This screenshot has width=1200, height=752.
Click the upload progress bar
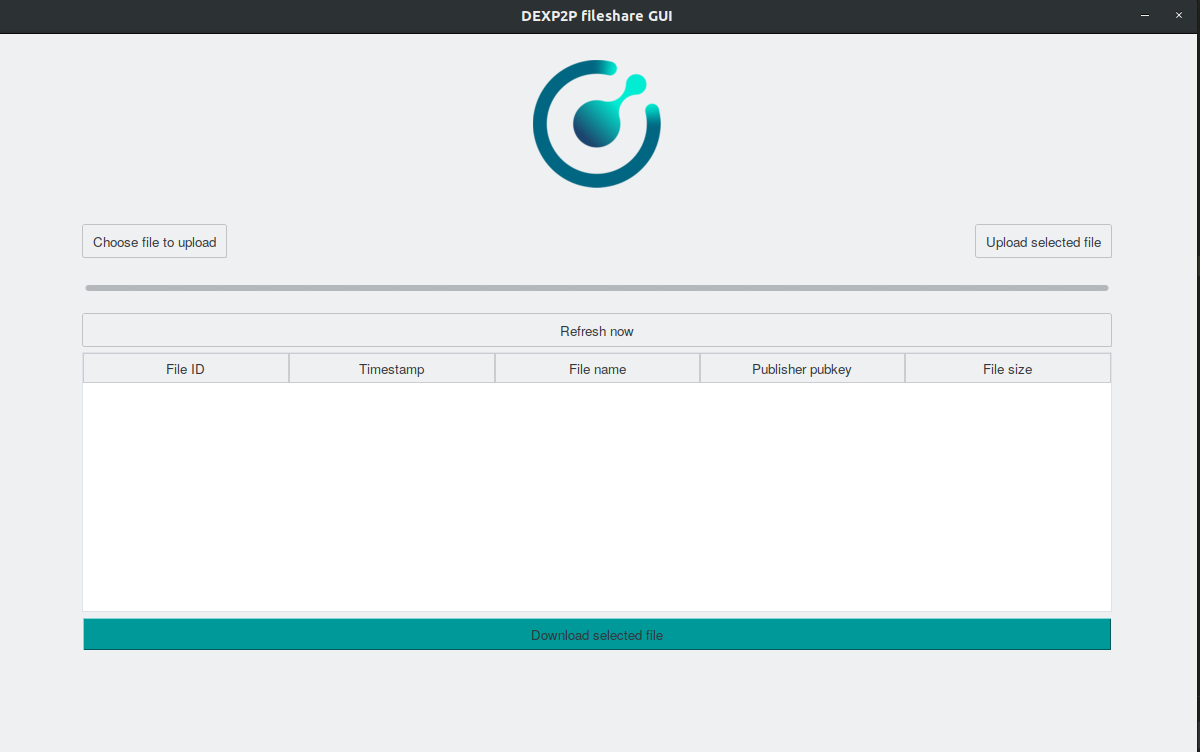pos(597,288)
